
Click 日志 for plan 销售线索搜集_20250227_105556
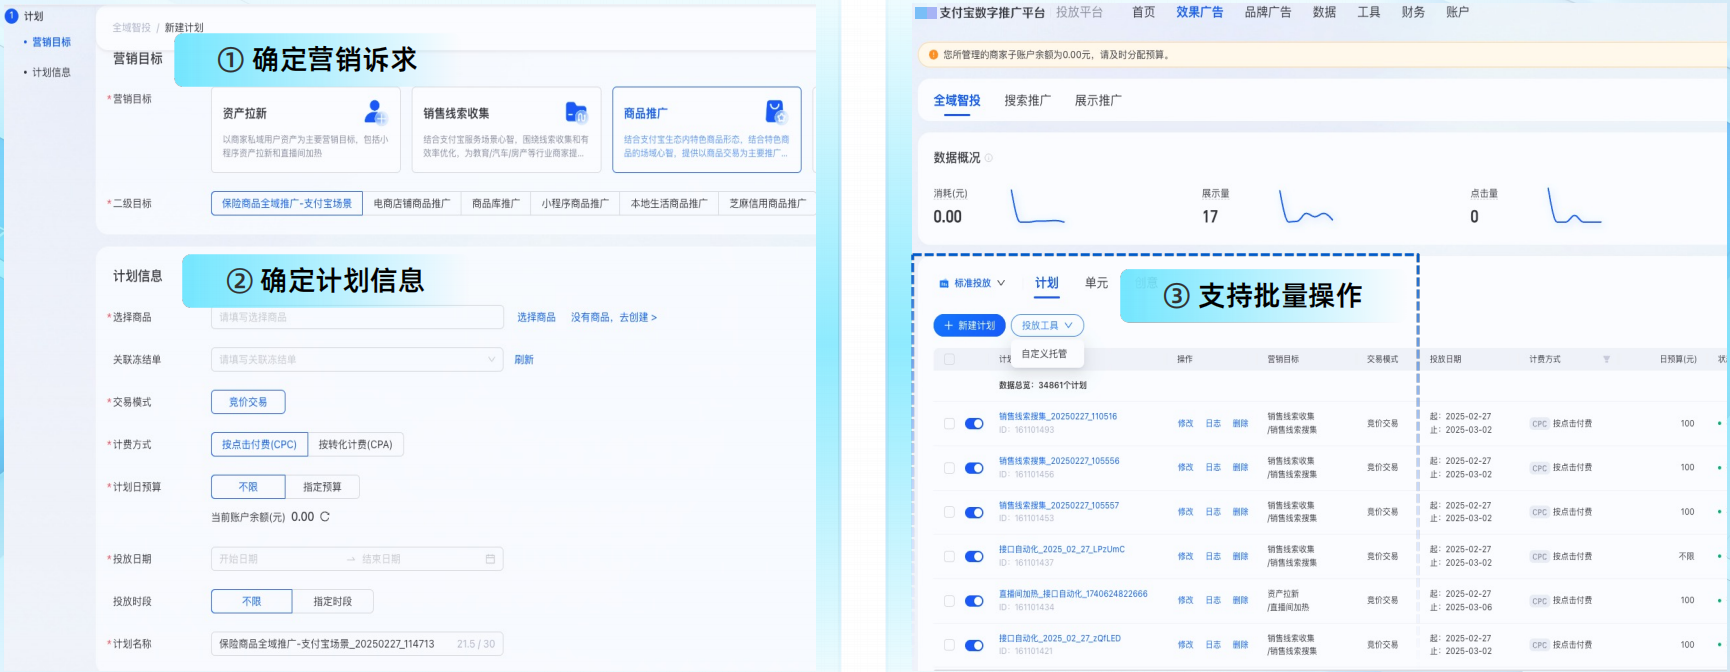point(1213,468)
